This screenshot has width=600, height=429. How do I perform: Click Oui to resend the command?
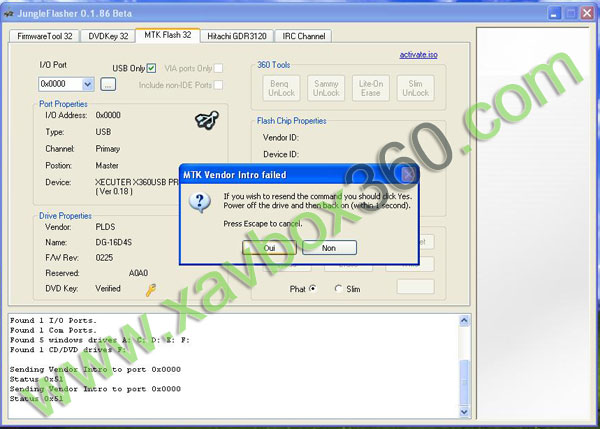click(269, 248)
